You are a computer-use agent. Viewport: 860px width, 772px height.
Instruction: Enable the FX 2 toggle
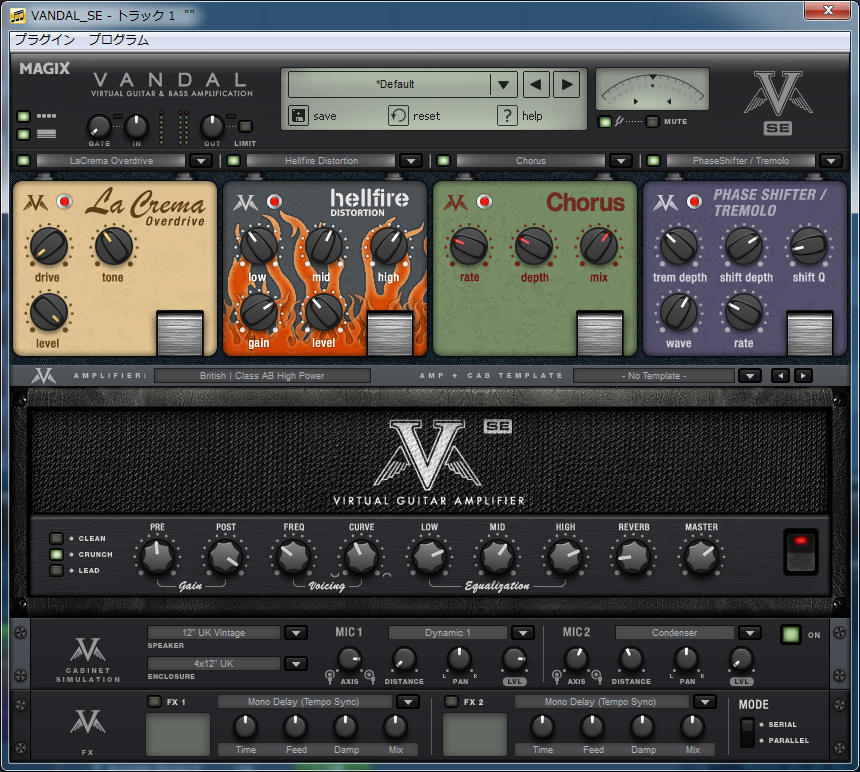pyautogui.click(x=451, y=702)
